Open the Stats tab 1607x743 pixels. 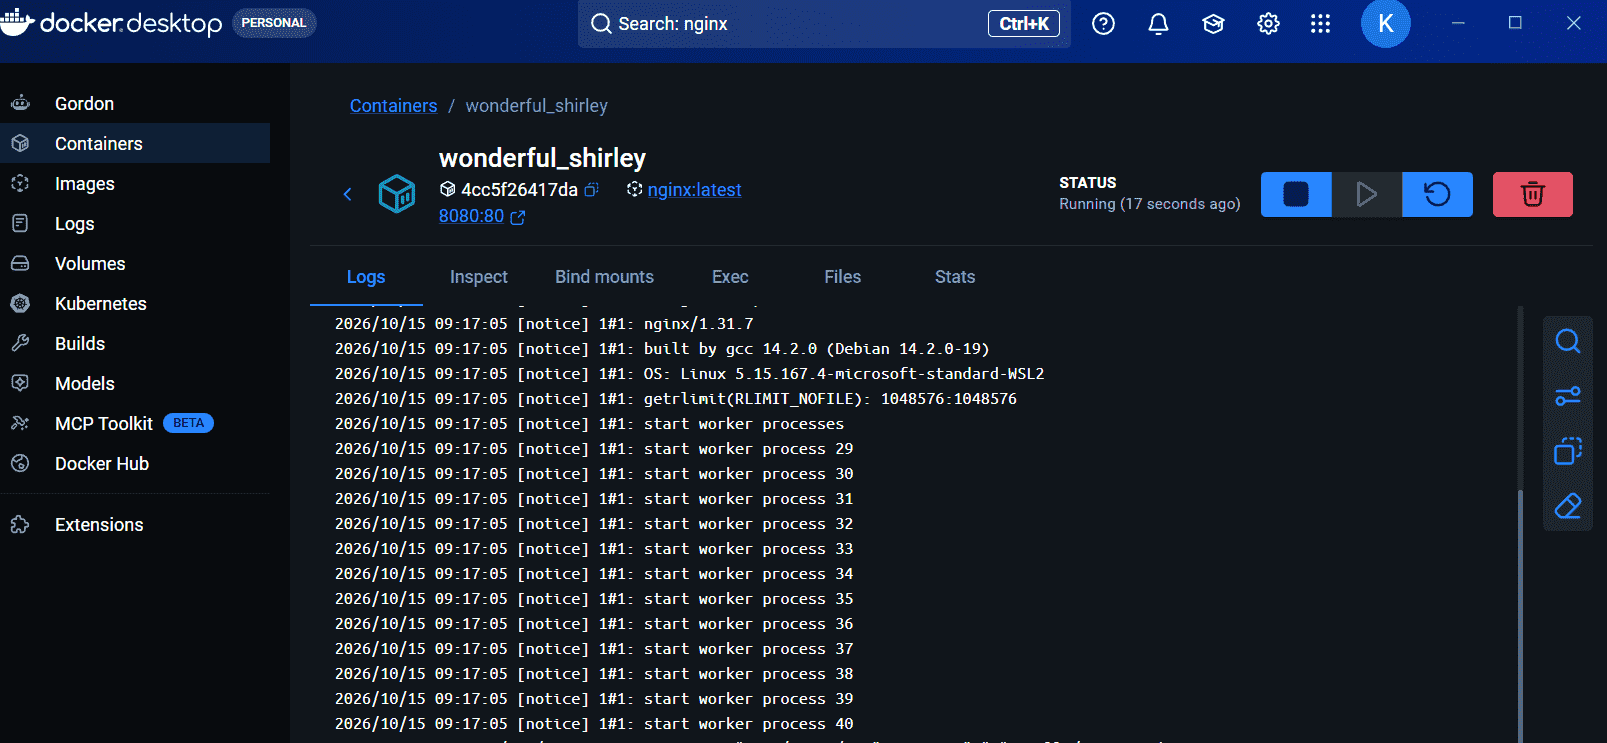point(955,277)
